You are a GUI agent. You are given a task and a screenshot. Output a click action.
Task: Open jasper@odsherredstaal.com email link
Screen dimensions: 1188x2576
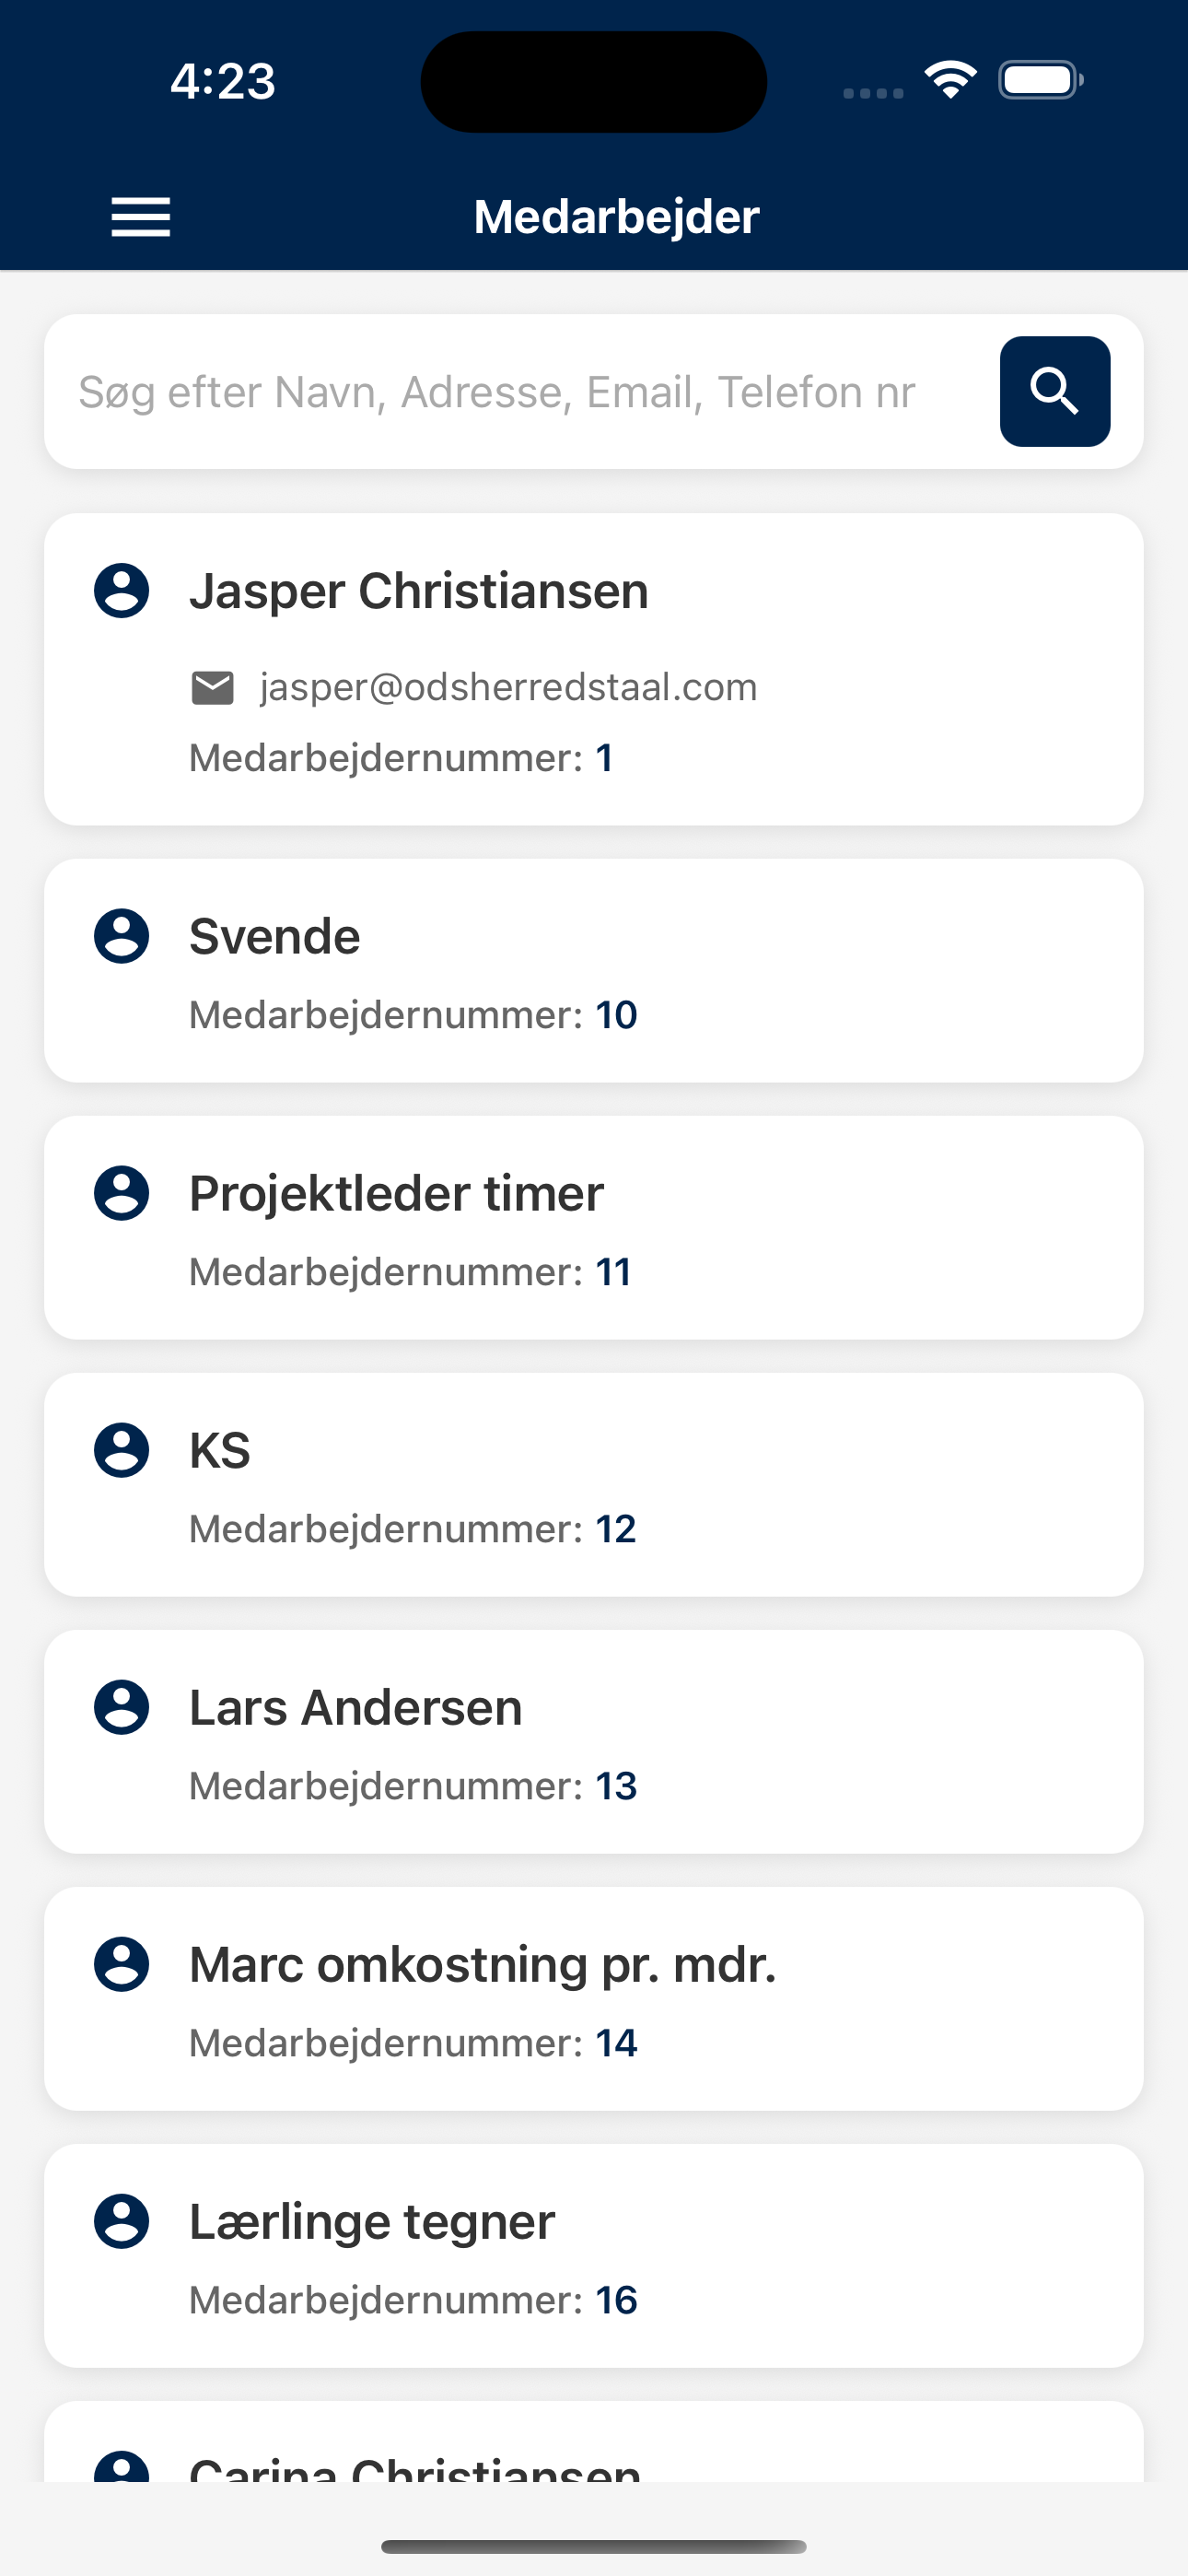[508, 688]
